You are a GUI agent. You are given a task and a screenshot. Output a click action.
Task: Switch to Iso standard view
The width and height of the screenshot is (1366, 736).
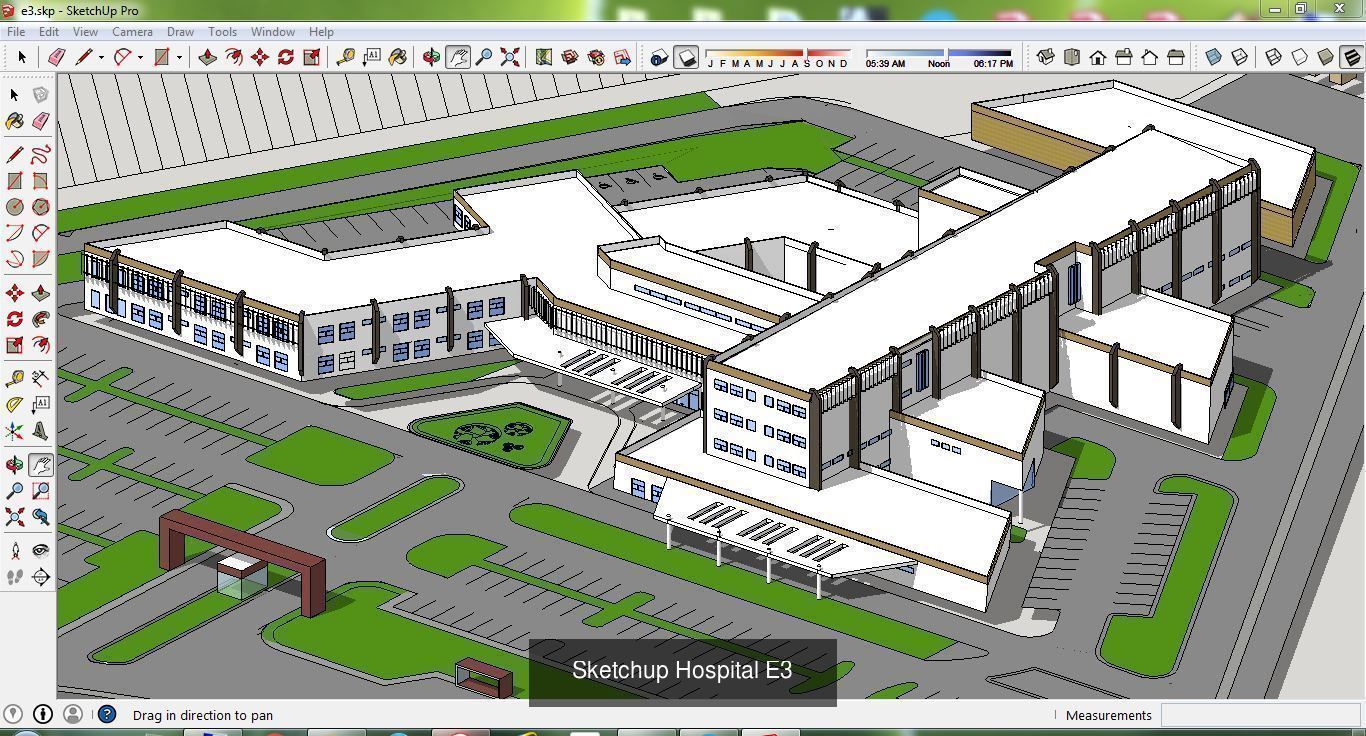pos(1046,57)
